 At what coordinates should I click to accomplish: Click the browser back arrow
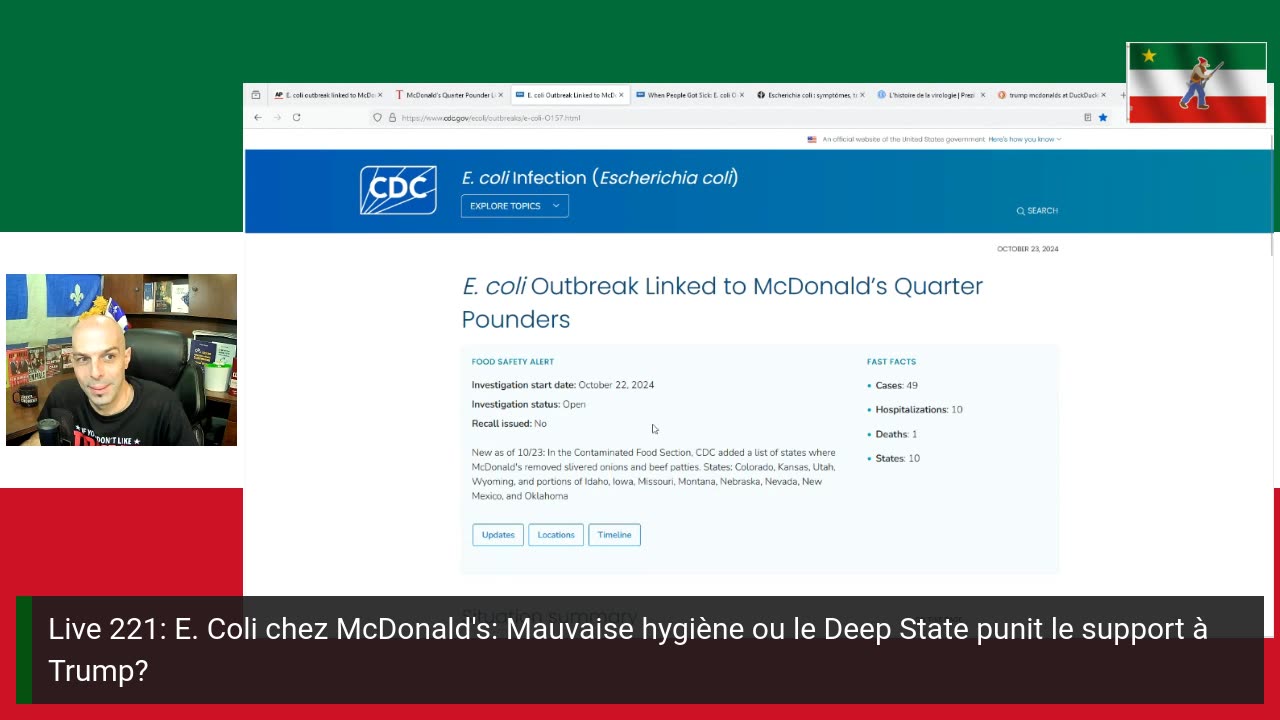[x=257, y=117]
